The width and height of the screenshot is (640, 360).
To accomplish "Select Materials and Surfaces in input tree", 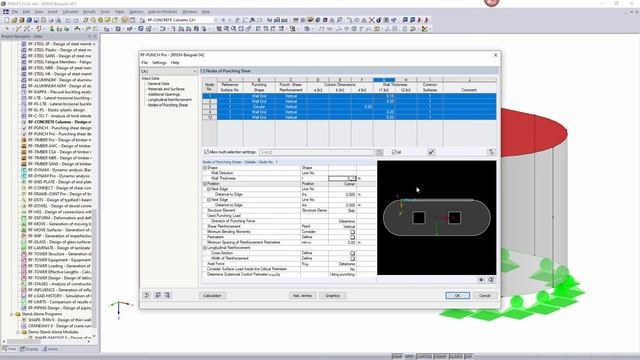I will (x=166, y=89).
